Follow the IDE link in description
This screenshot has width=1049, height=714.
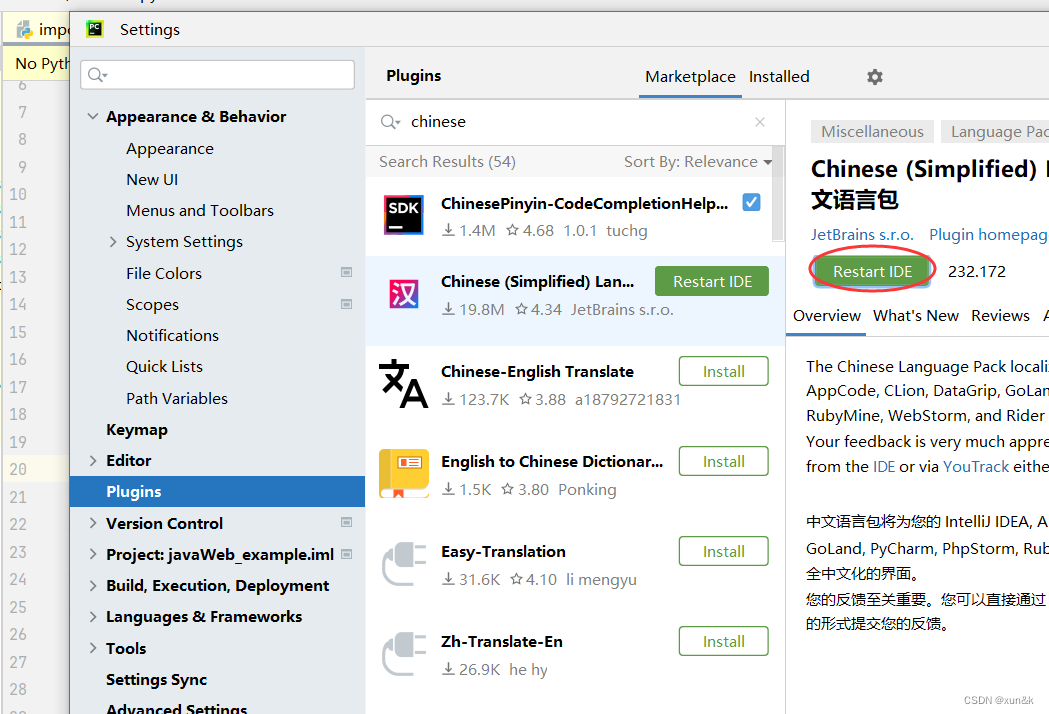tap(884, 466)
